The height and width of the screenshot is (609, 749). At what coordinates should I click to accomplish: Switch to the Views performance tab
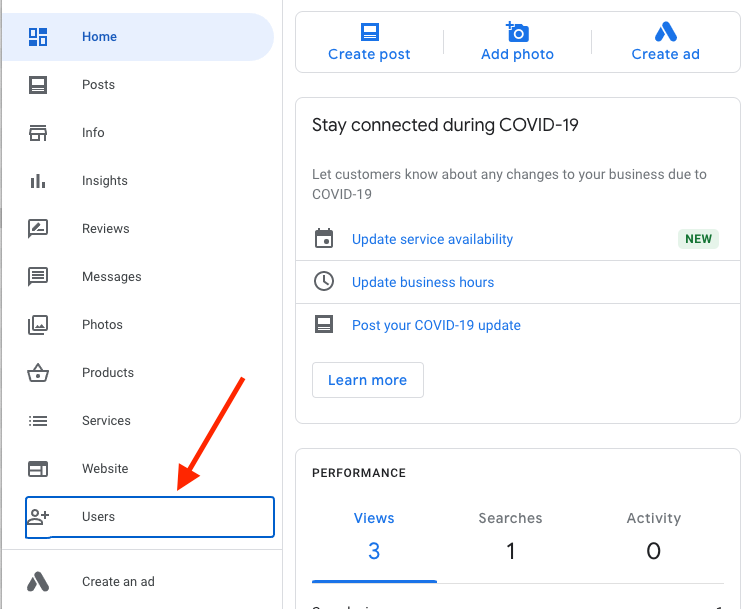[x=374, y=518]
